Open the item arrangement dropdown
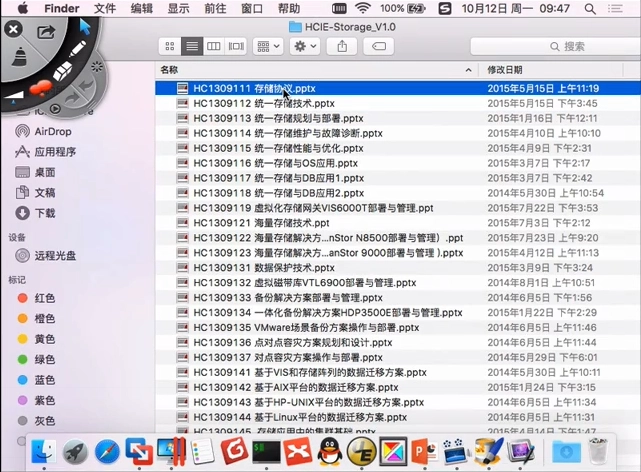The image size is (641, 472). (268, 46)
